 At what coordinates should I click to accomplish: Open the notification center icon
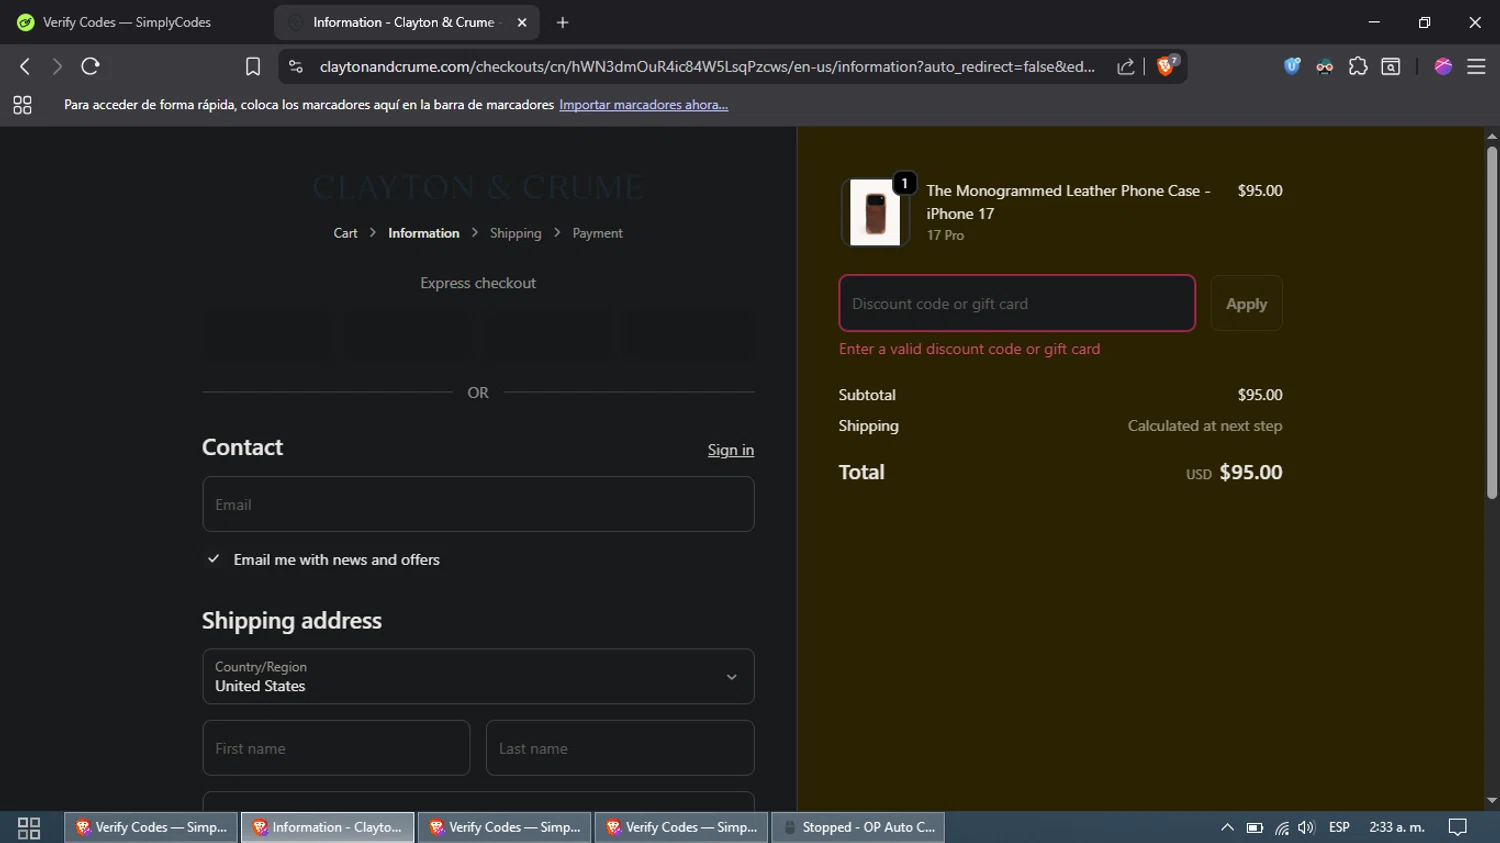point(1458,827)
